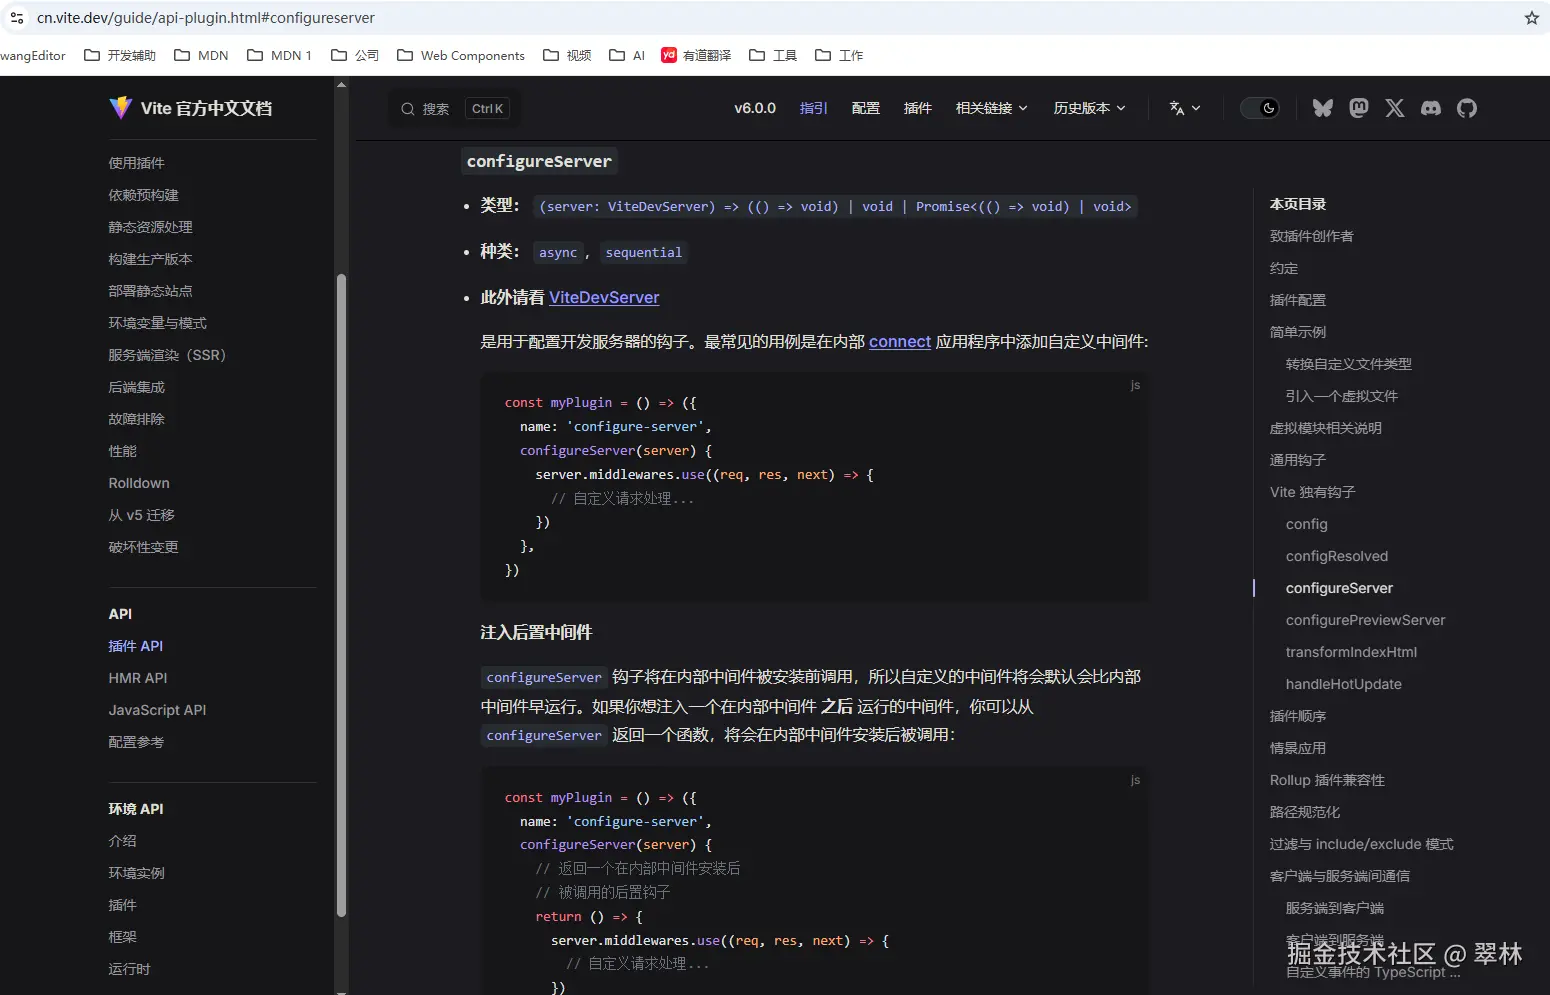The width and height of the screenshot is (1550, 995).
Task: Click the v6.0.0 version label
Action: [x=755, y=108]
